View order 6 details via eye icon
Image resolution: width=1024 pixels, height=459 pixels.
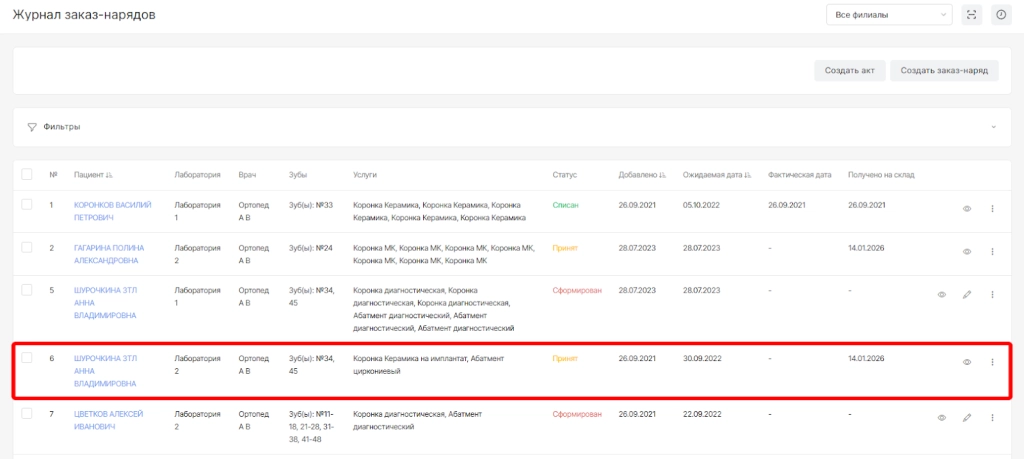pos(967,362)
